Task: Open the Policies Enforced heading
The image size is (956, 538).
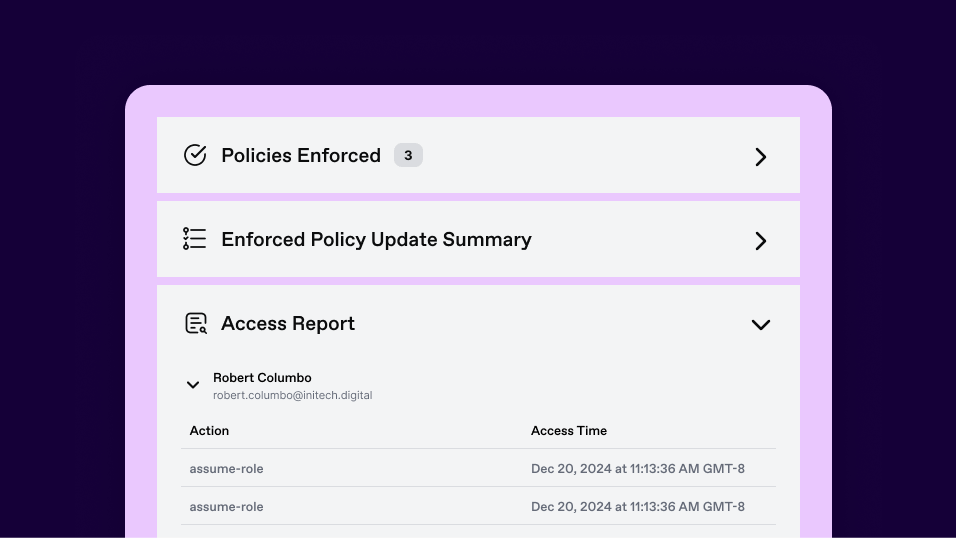Action: tap(301, 155)
